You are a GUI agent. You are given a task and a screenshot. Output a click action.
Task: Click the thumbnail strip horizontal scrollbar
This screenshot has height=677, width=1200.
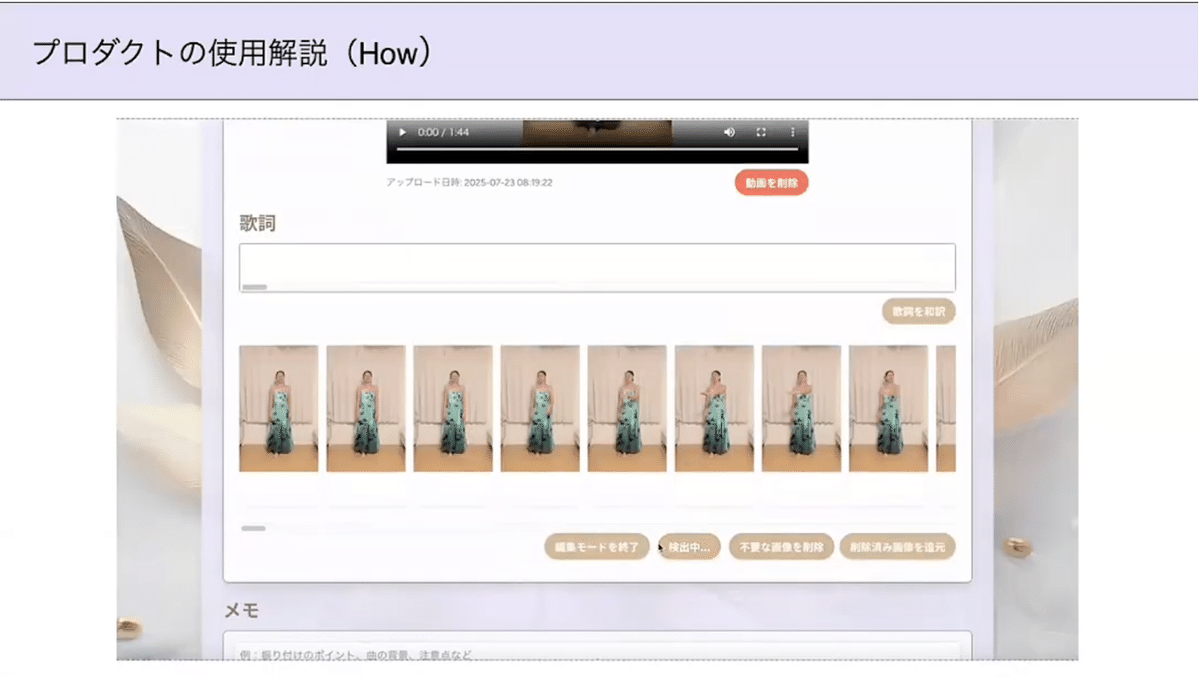[x=254, y=528]
